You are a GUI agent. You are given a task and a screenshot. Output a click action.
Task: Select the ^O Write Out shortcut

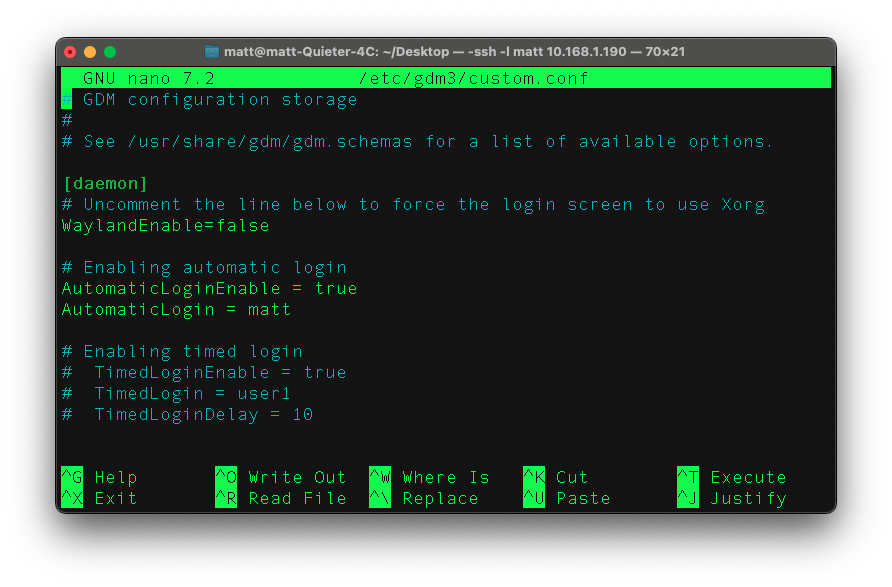[x=280, y=477]
